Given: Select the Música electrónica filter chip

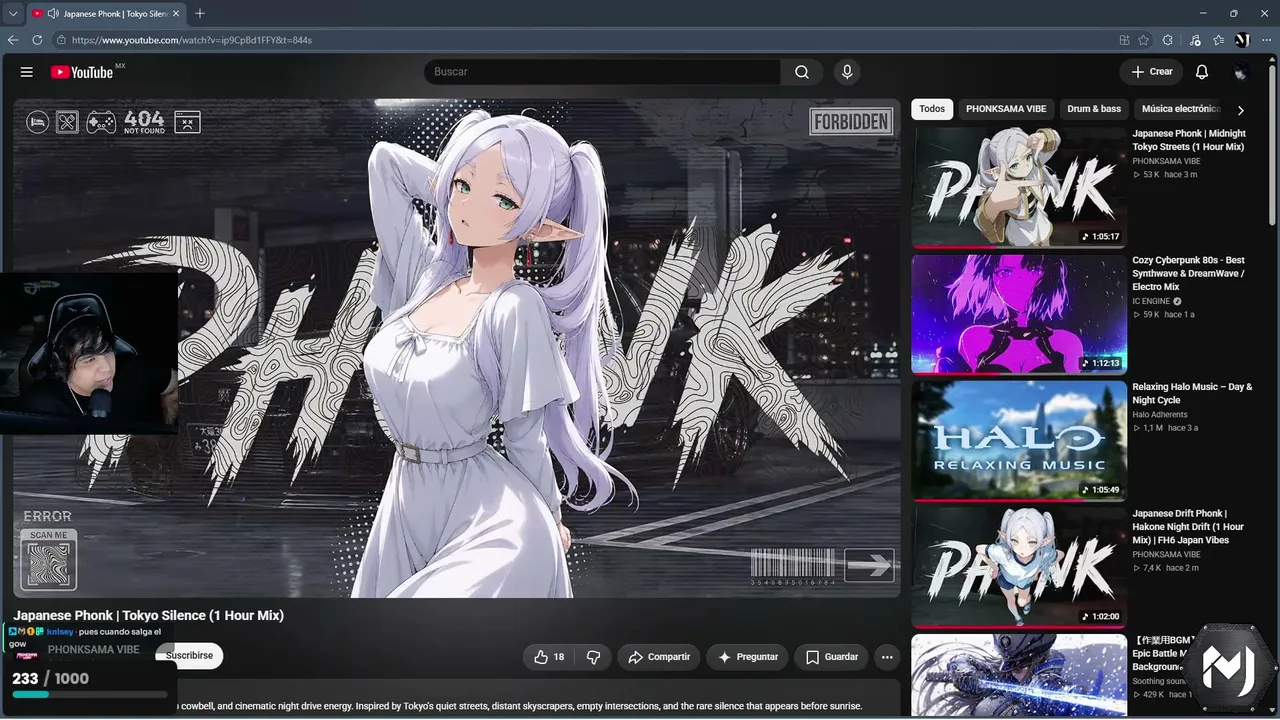Looking at the screenshot, I should point(1180,109).
